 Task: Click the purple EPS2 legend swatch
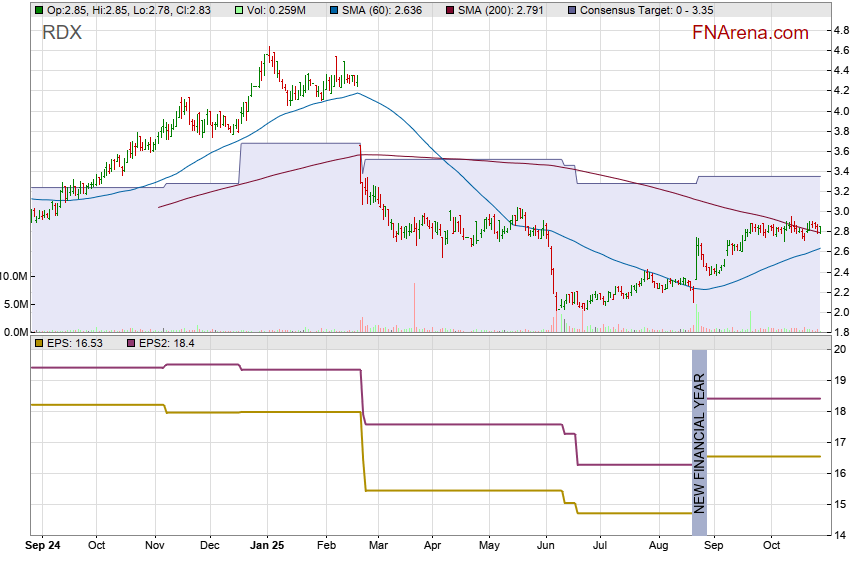129,344
